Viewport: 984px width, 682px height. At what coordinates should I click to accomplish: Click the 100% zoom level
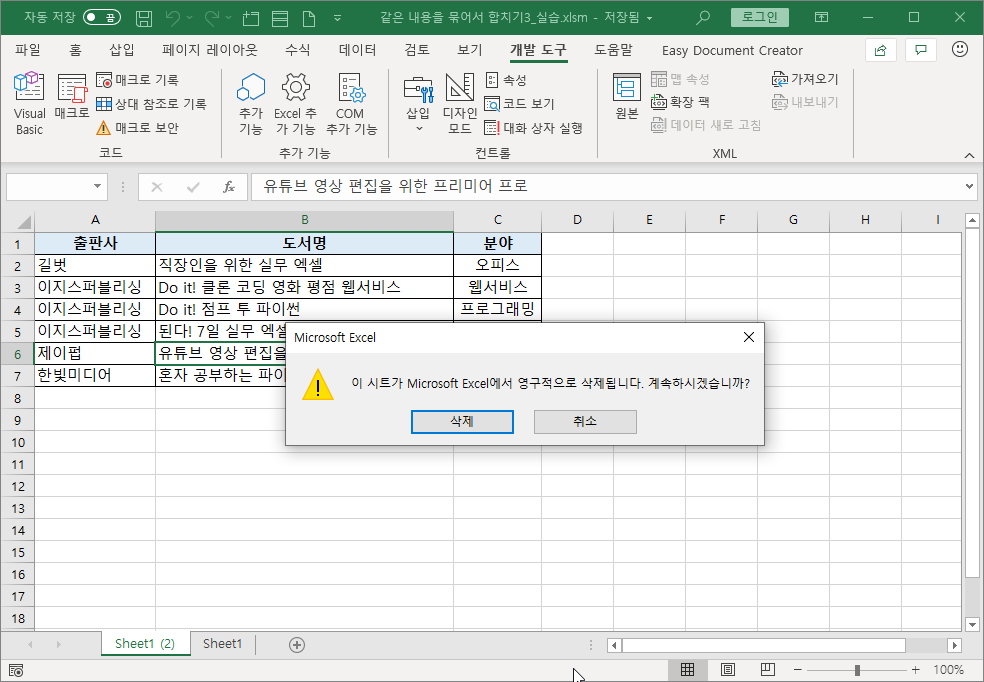point(948,670)
